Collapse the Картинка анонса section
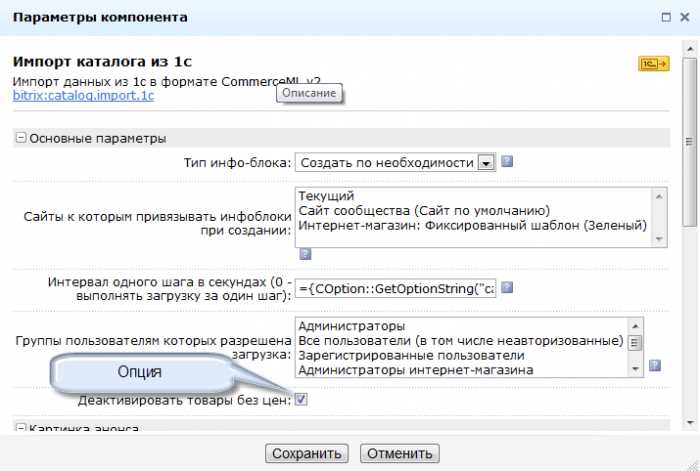Viewport: 700px width, 471px height. (x=21, y=427)
